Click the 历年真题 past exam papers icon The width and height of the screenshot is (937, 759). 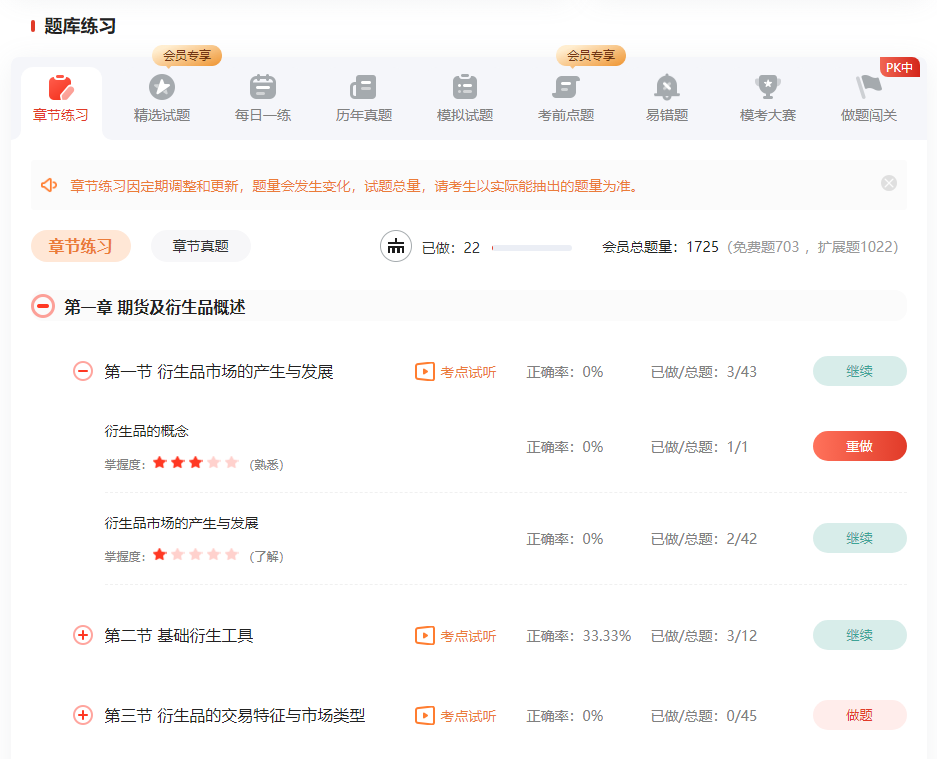[x=363, y=95]
